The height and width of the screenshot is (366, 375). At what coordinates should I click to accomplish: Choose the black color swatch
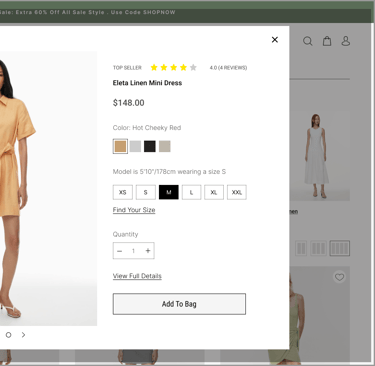tap(150, 146)
